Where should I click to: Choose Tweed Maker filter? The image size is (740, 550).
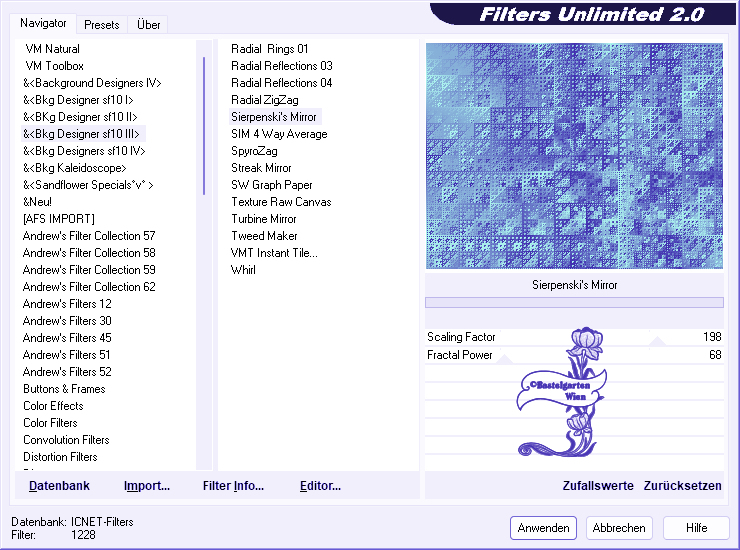(264, 236)
